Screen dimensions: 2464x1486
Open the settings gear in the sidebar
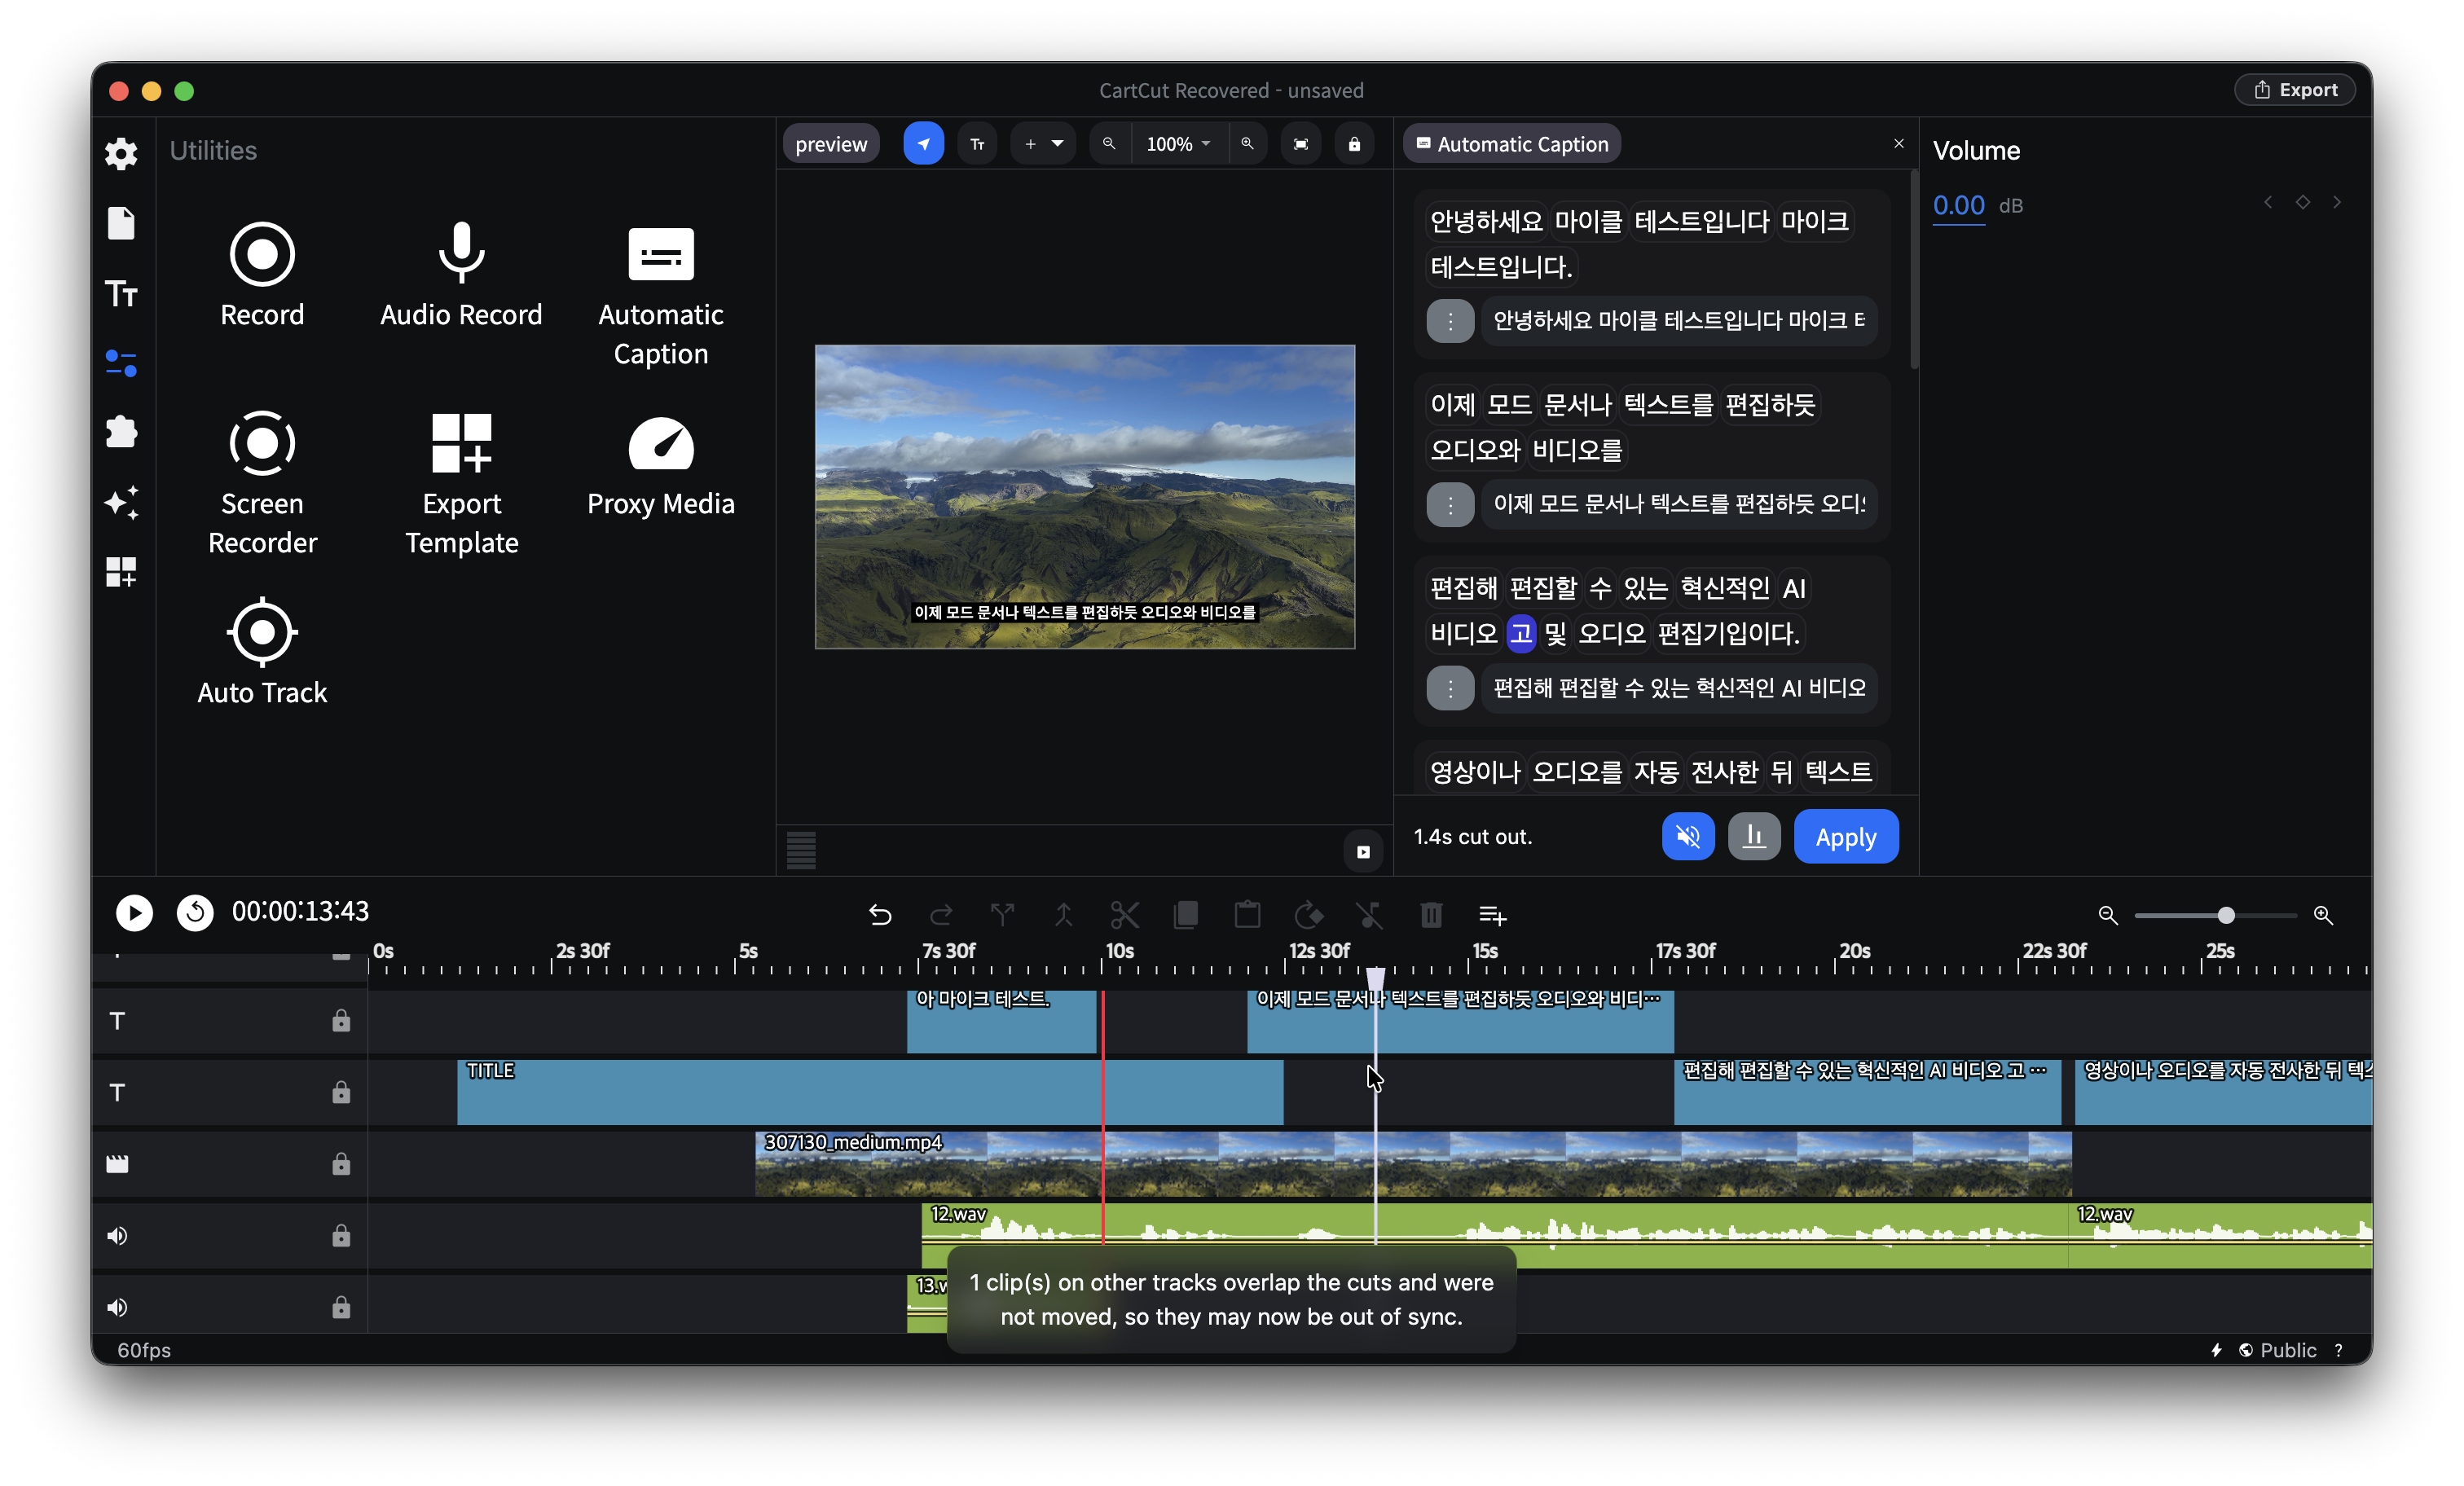pyautogui.click(x=121, y=153)
